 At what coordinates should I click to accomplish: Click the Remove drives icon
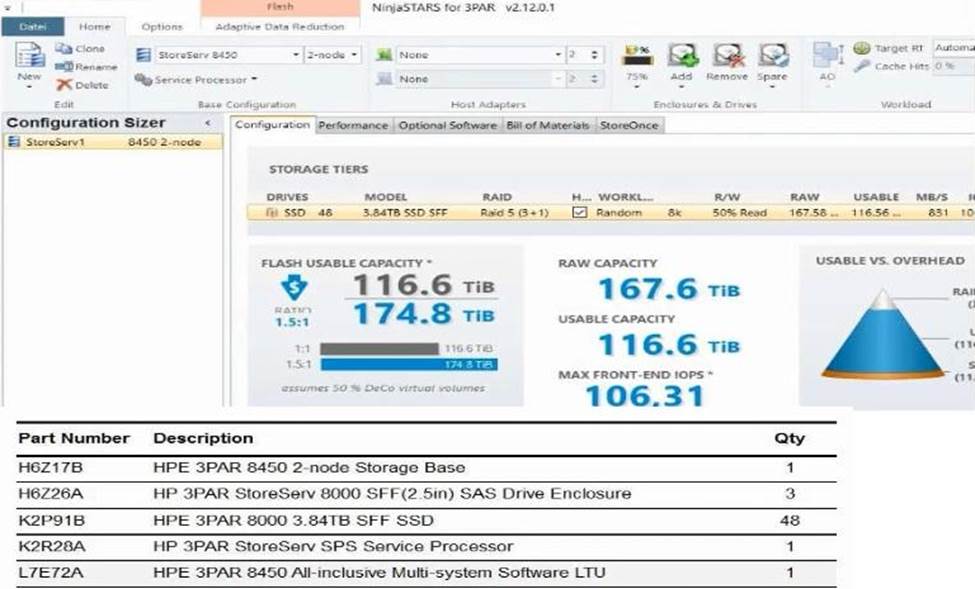[727, 56]
